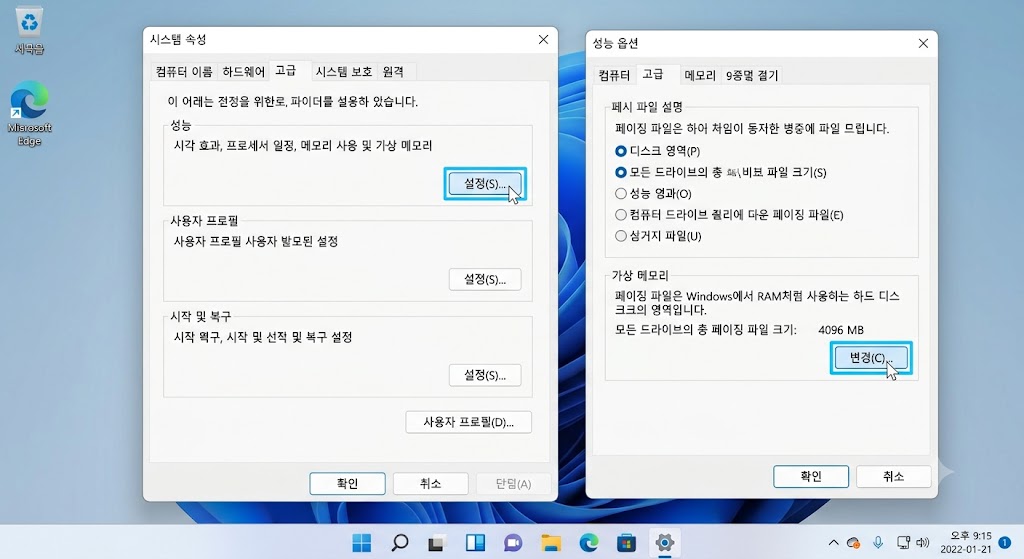Show hidden tray icons chevron
1024x559 pixels.
833,543
